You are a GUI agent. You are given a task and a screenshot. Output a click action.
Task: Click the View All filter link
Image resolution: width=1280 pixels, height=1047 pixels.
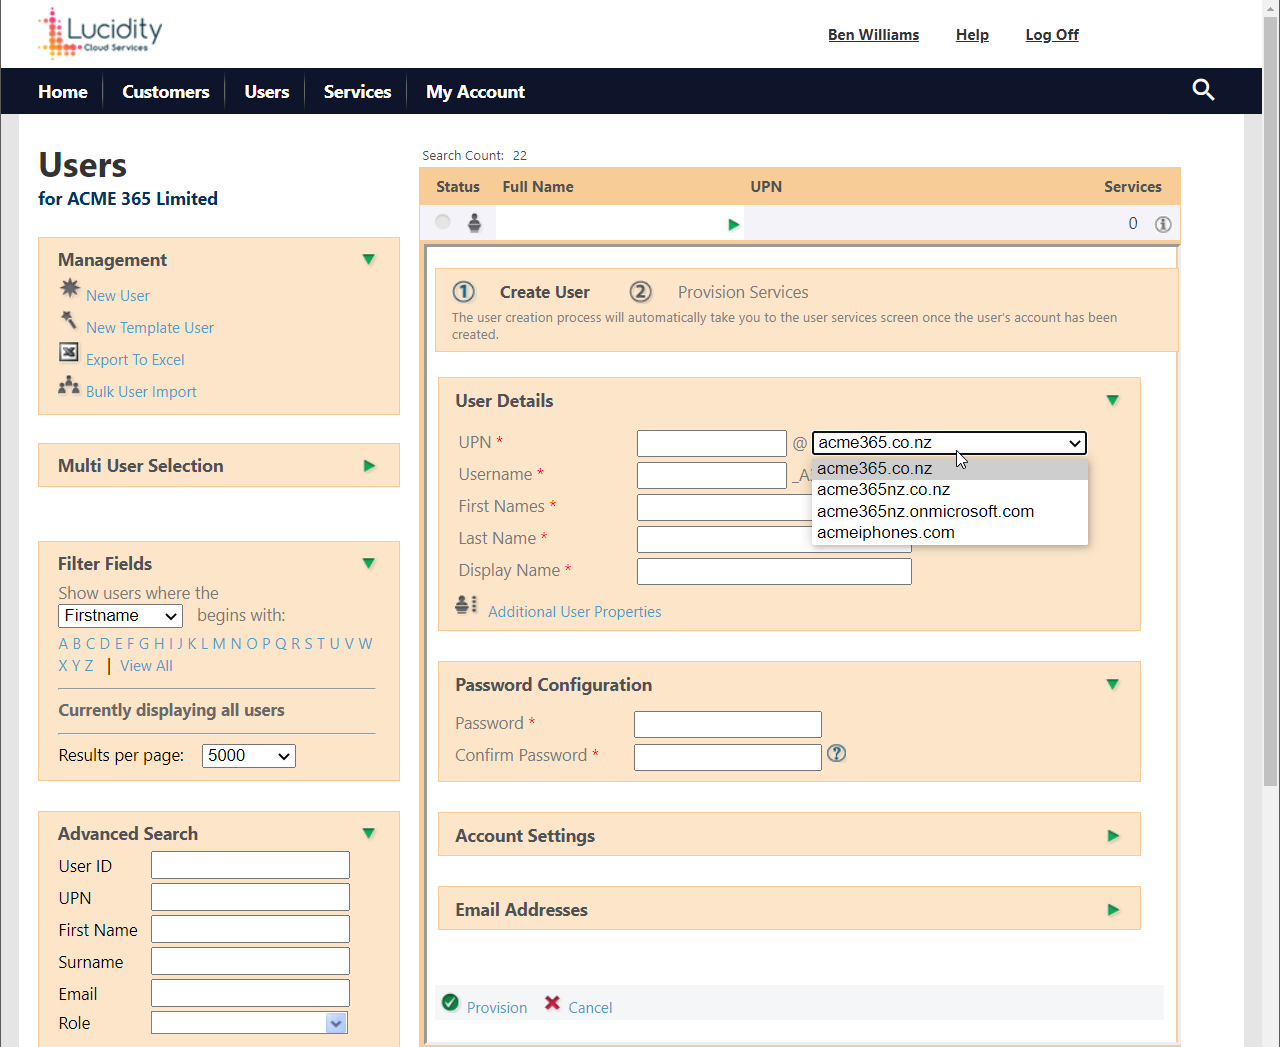[x=146, y=666]
